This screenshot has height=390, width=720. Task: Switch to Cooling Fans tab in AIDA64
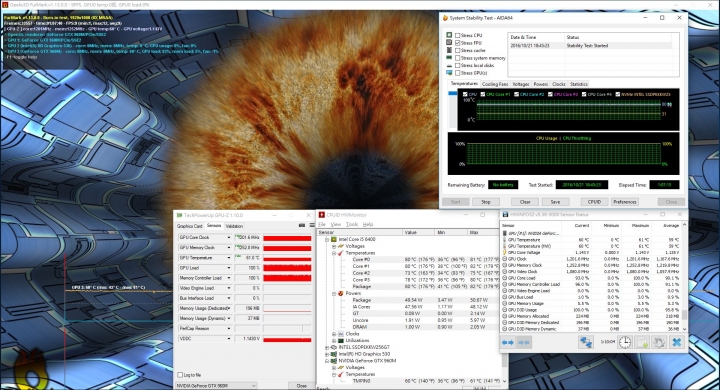pyautogui.click(x=495, y=84)
